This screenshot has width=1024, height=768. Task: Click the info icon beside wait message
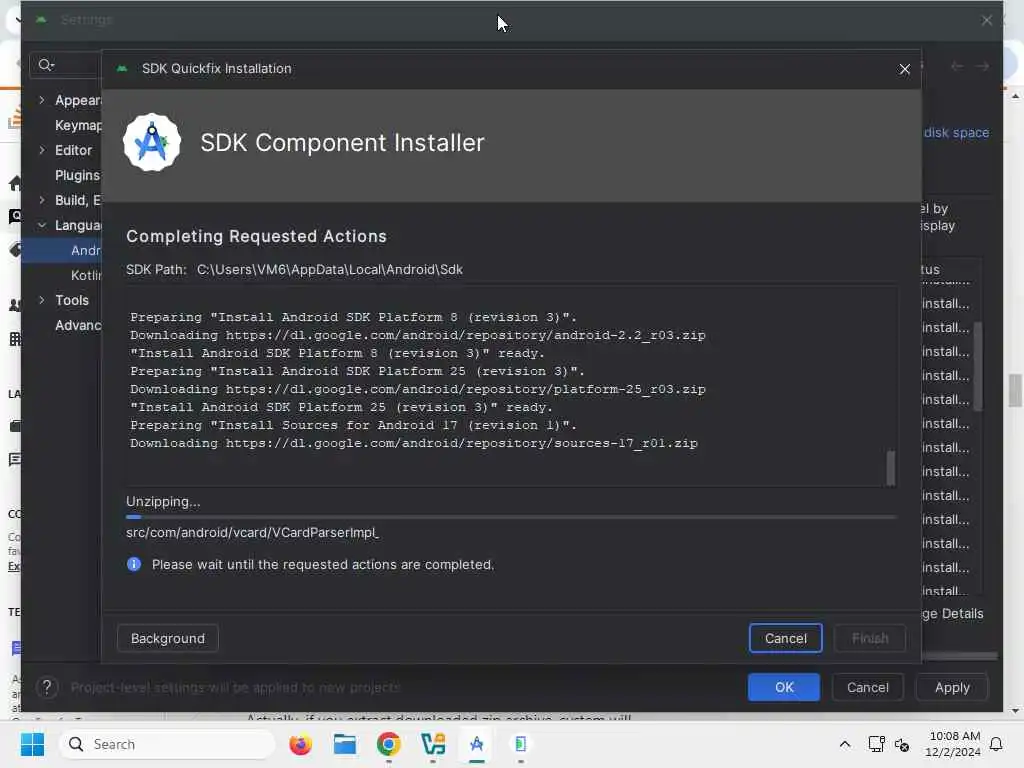pos(134,564)
